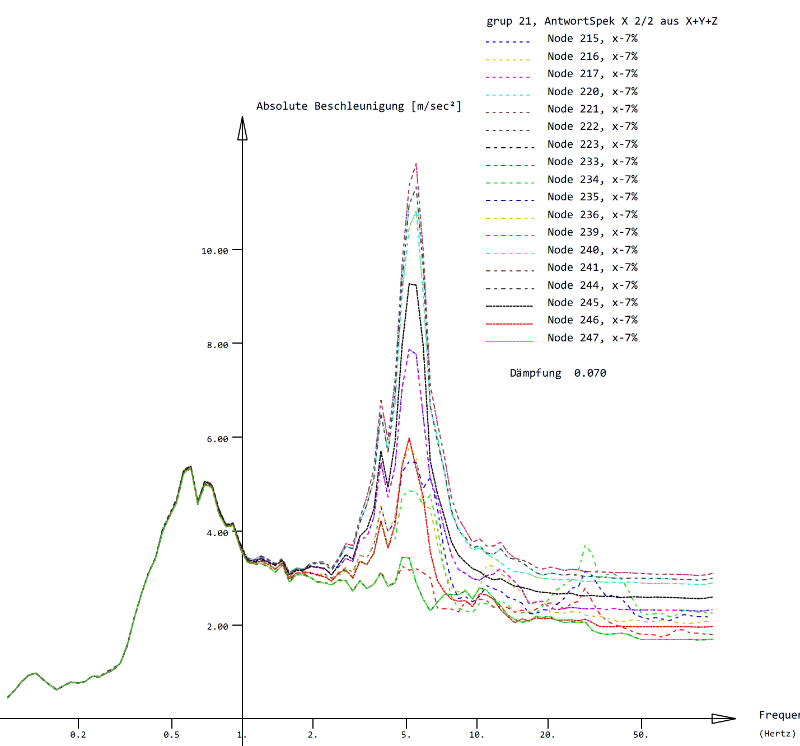This screenshot has width=800, height=746.
Task: Select legend entry "Node 241, x-7%"
Action: (x=592, y=267)
